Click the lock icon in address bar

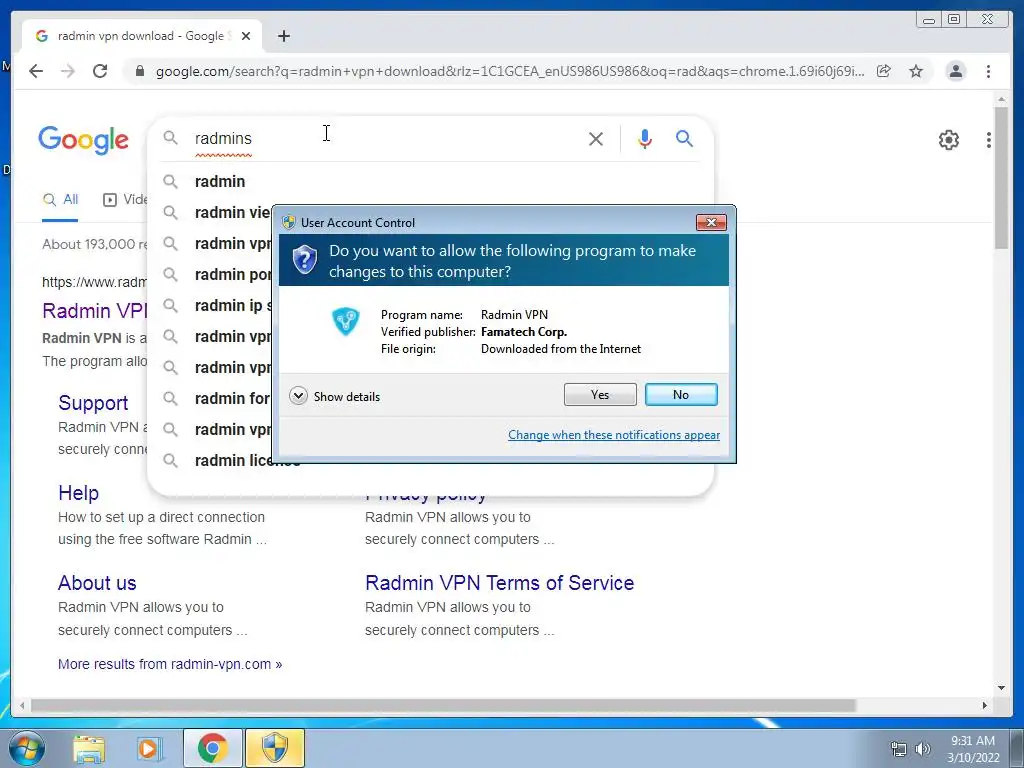coord(139,71)
